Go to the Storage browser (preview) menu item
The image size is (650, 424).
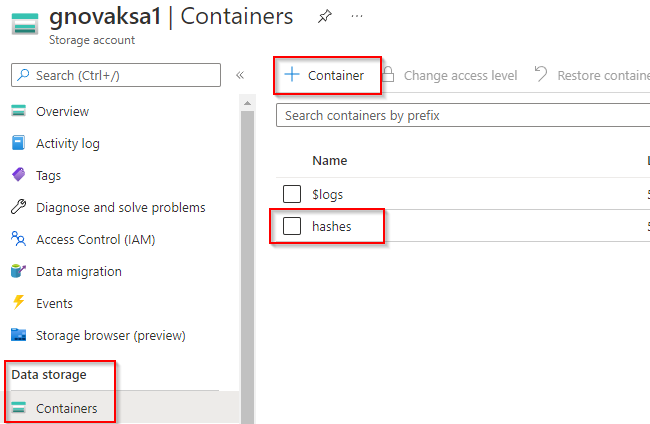tap(110, 335)
